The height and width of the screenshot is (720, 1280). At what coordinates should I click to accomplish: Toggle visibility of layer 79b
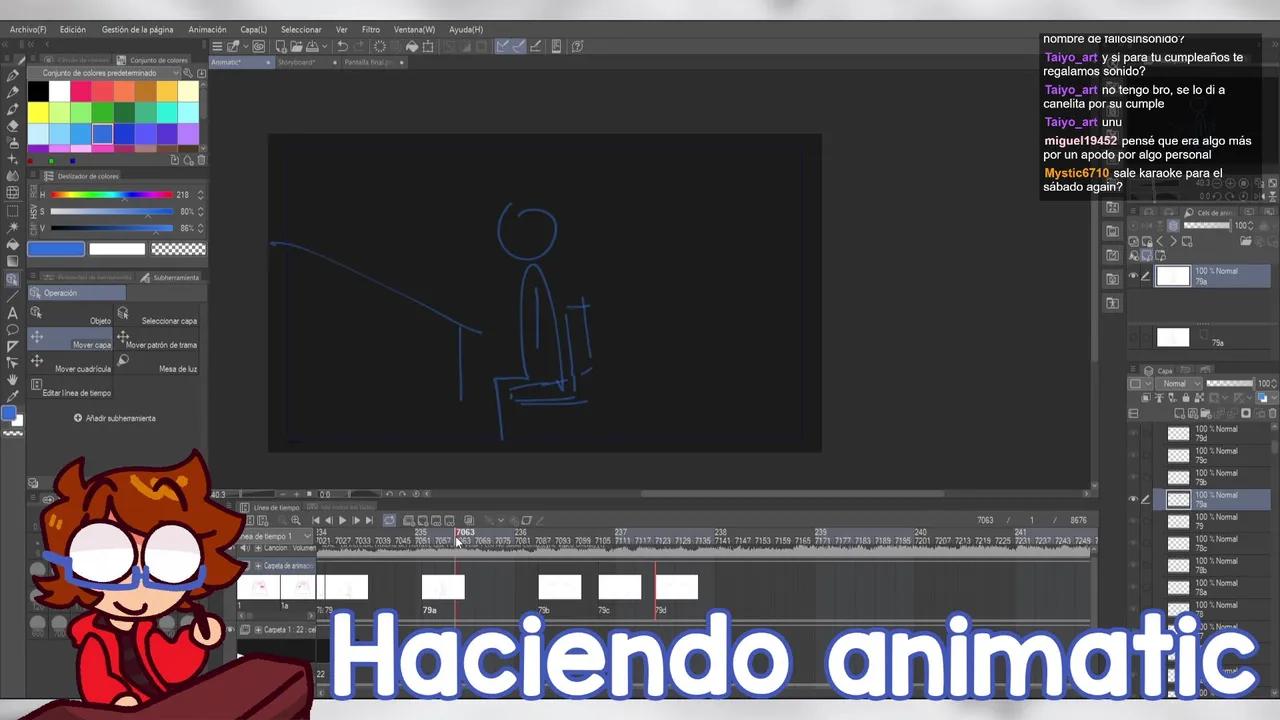pyautogui.click(x=1133, y=477)
